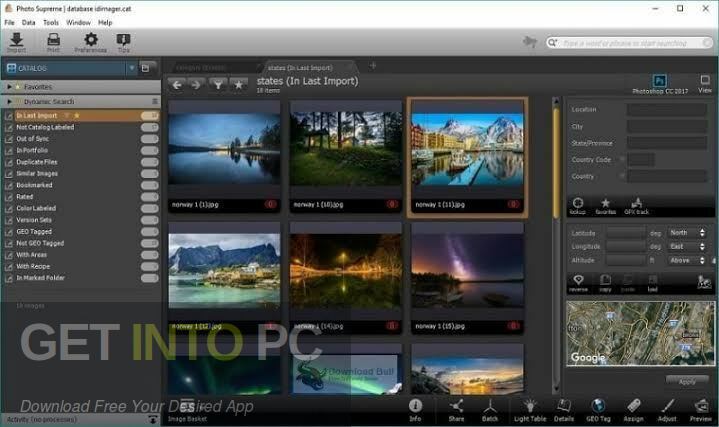Screen dimensions: 719x427
Task: Click in the City input field
Action: 666,127
